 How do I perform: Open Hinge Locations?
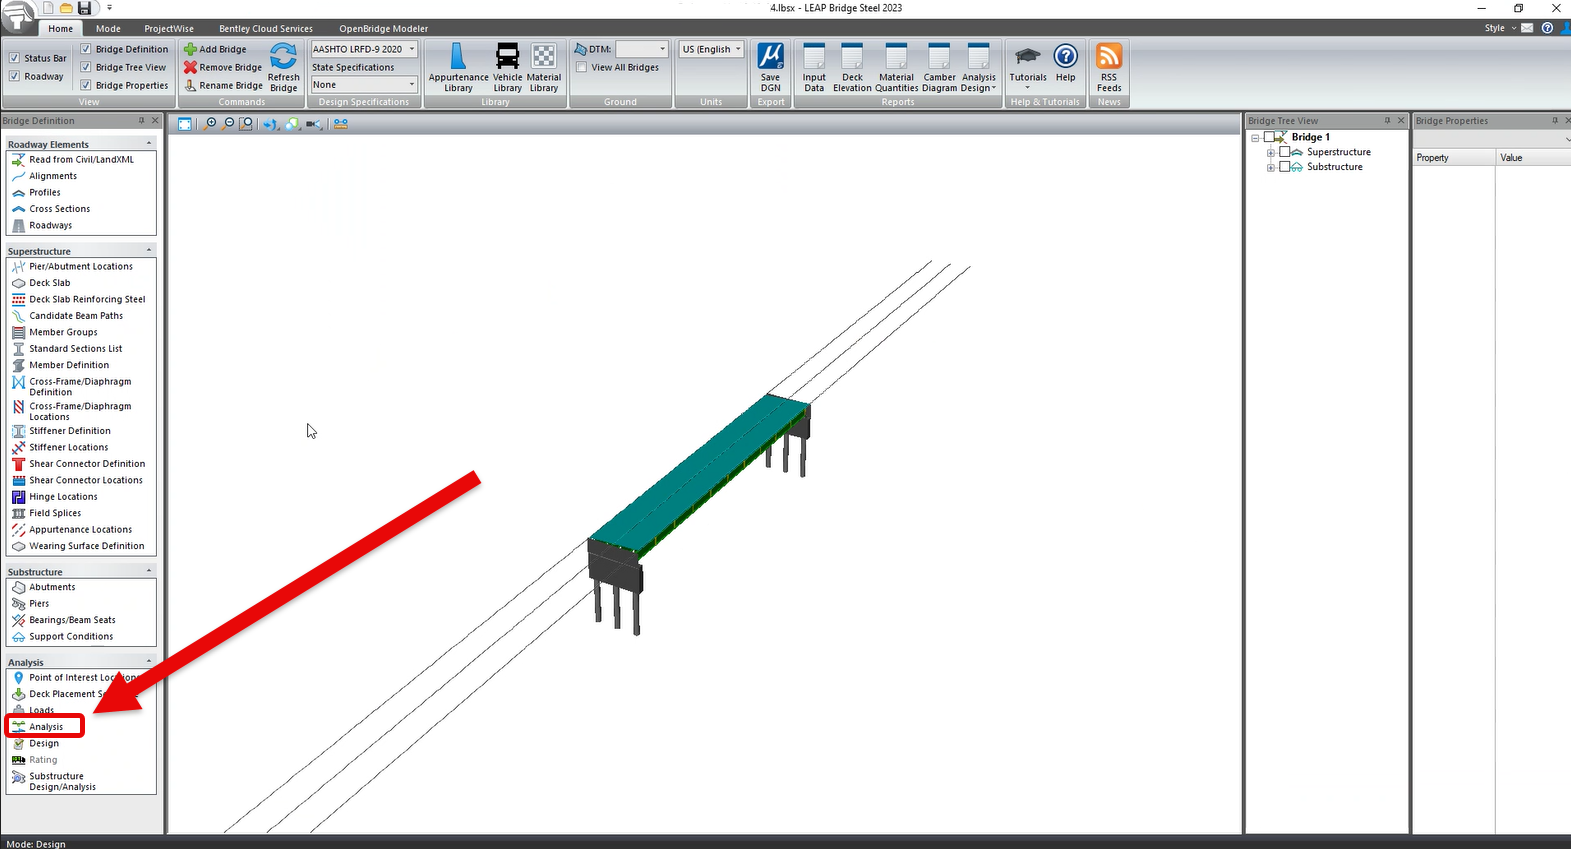click(x=63, y=497)
